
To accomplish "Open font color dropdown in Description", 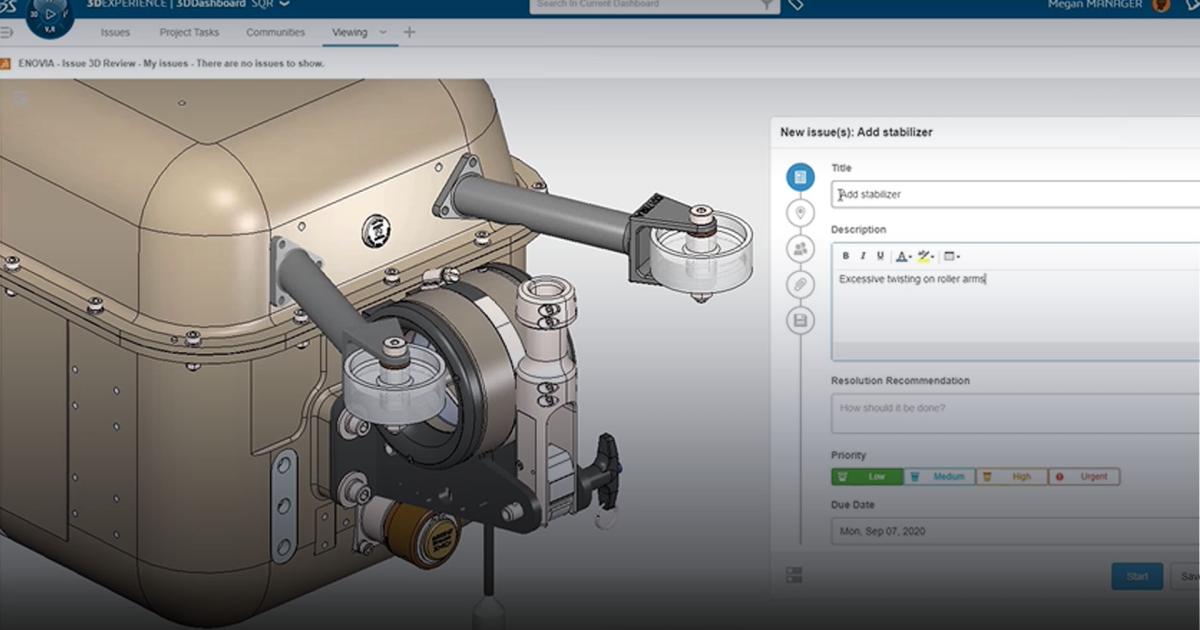I will [903, 256].
